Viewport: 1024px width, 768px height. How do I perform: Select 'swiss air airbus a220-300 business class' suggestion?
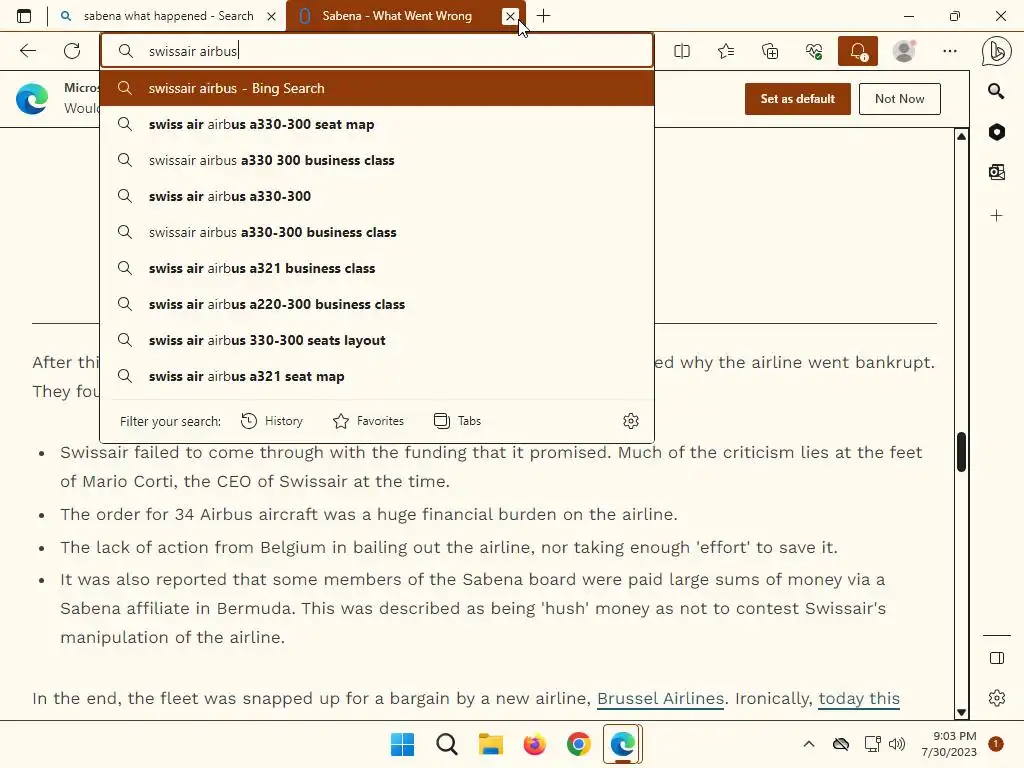[x=377, y=304]
